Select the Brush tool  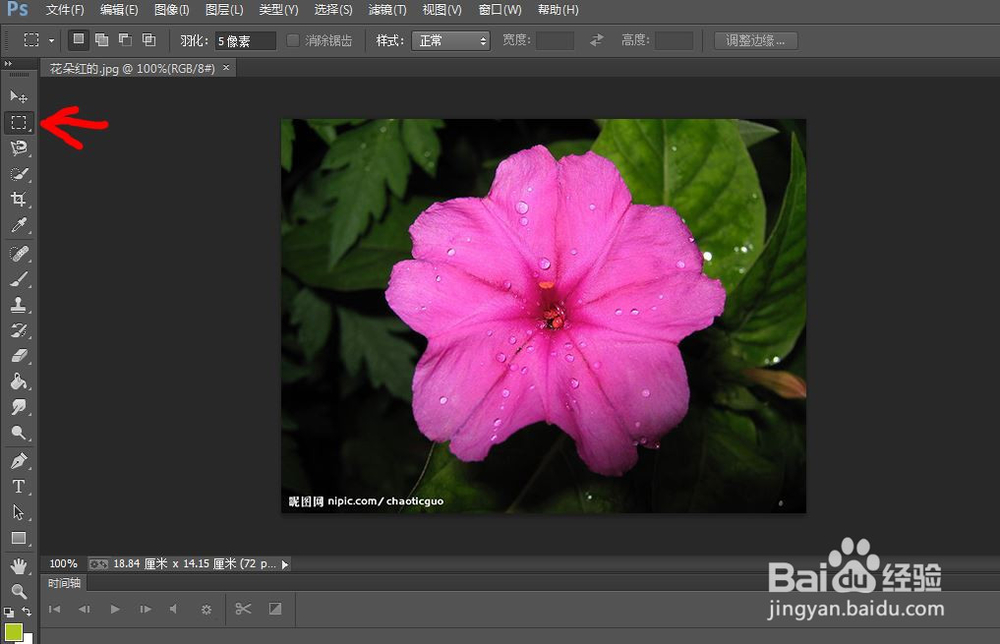click(x=18, y=279)
